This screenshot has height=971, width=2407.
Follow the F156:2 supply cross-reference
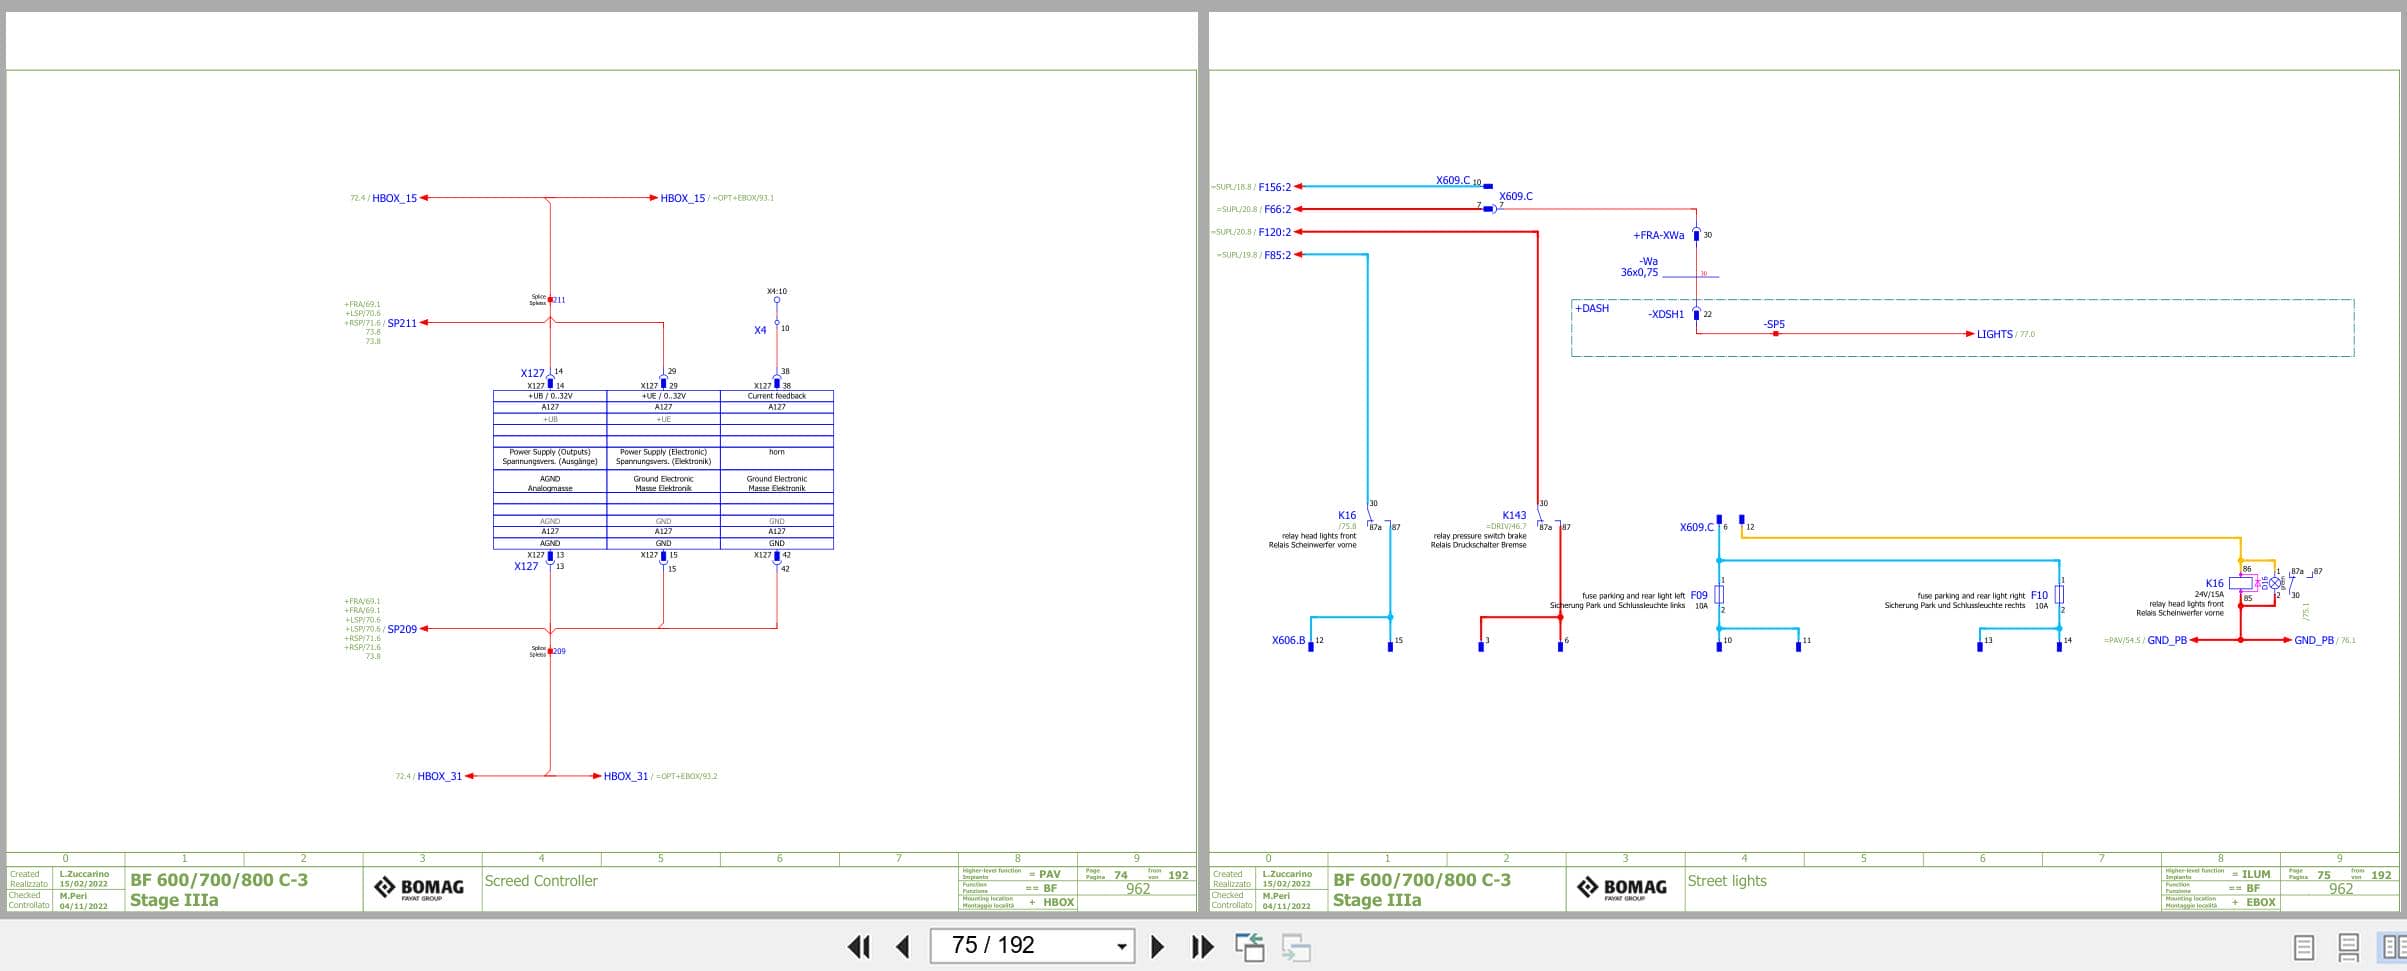[1274, 186]
